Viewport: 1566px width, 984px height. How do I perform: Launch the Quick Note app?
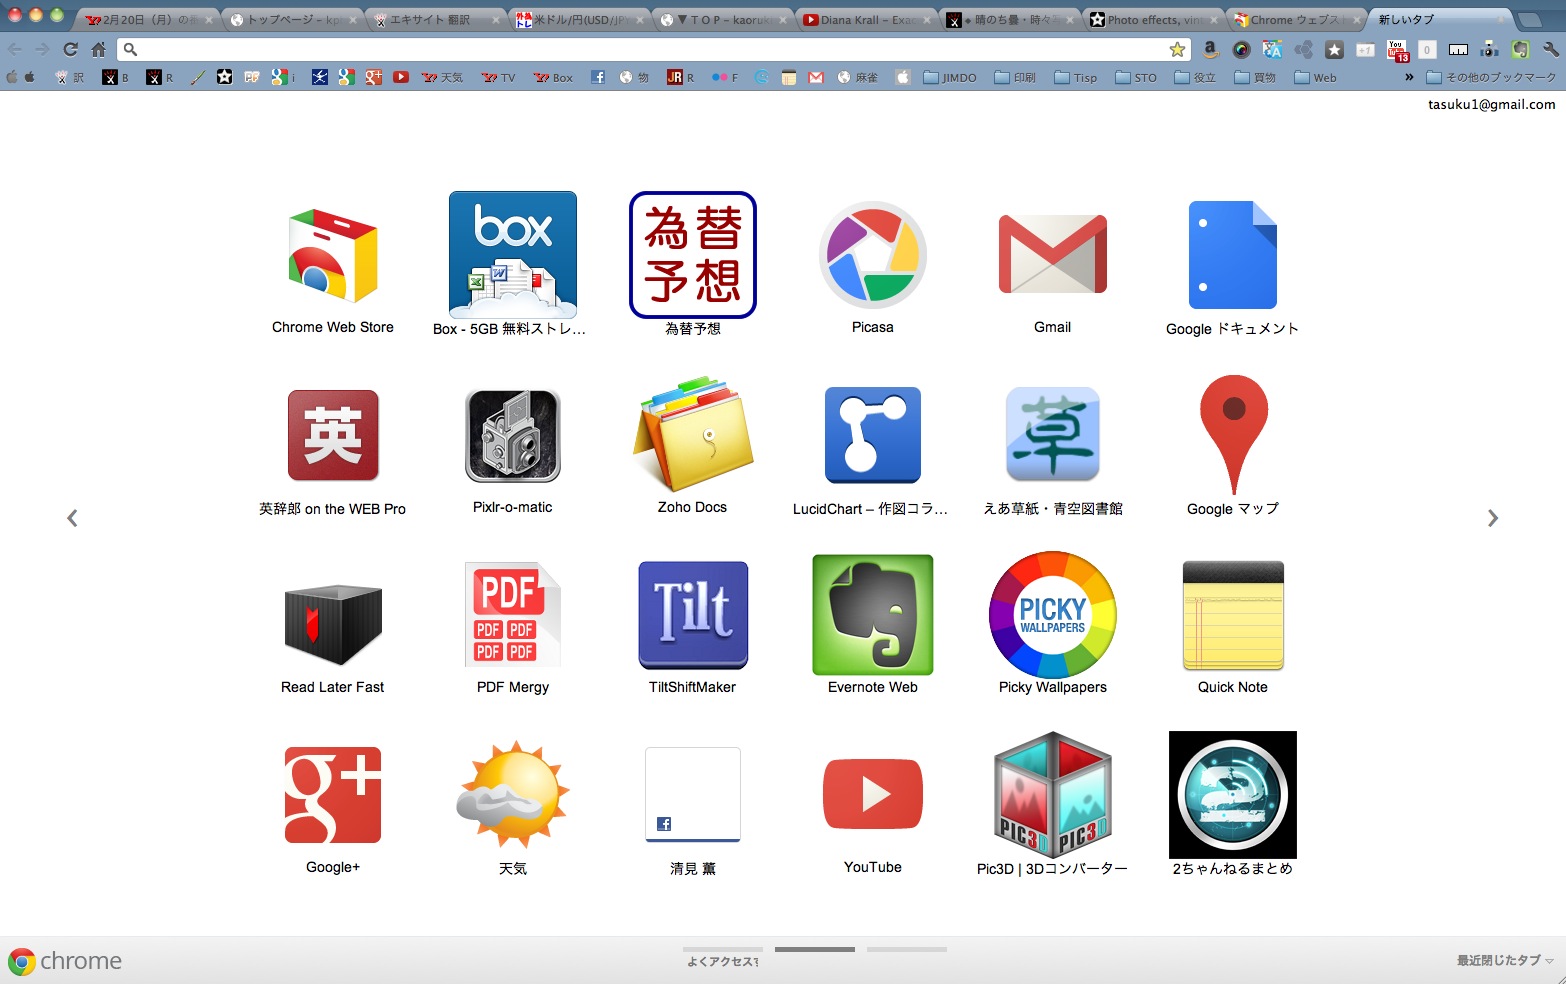tap(1233, 615)
